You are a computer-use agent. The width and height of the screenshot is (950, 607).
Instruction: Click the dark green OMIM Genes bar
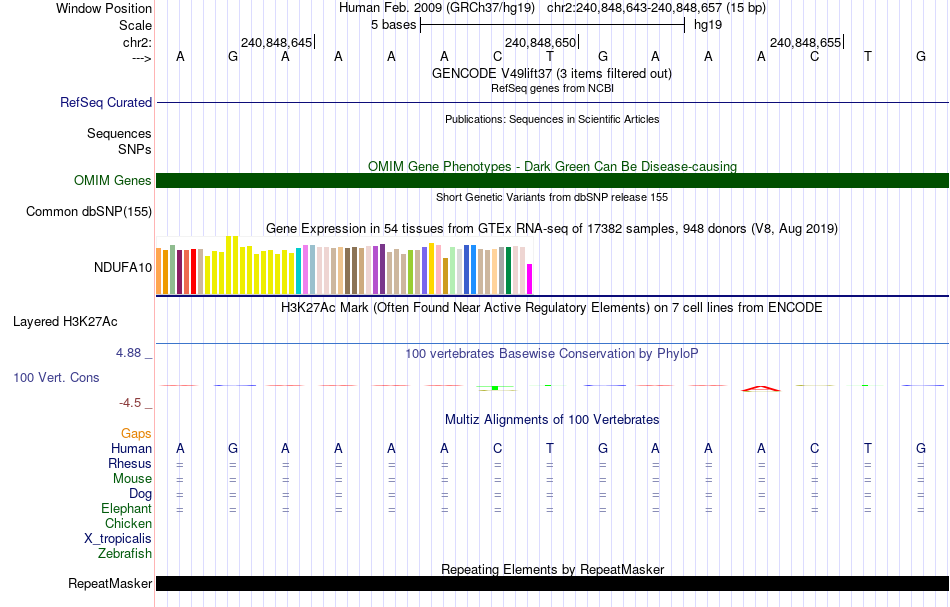click(x=552, y=181)
